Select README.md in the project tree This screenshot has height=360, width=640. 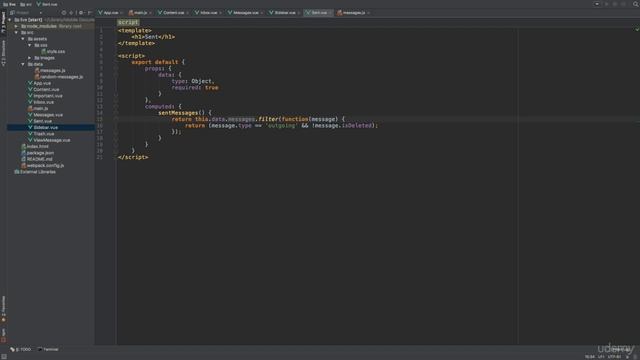click(x=37, y=159)
